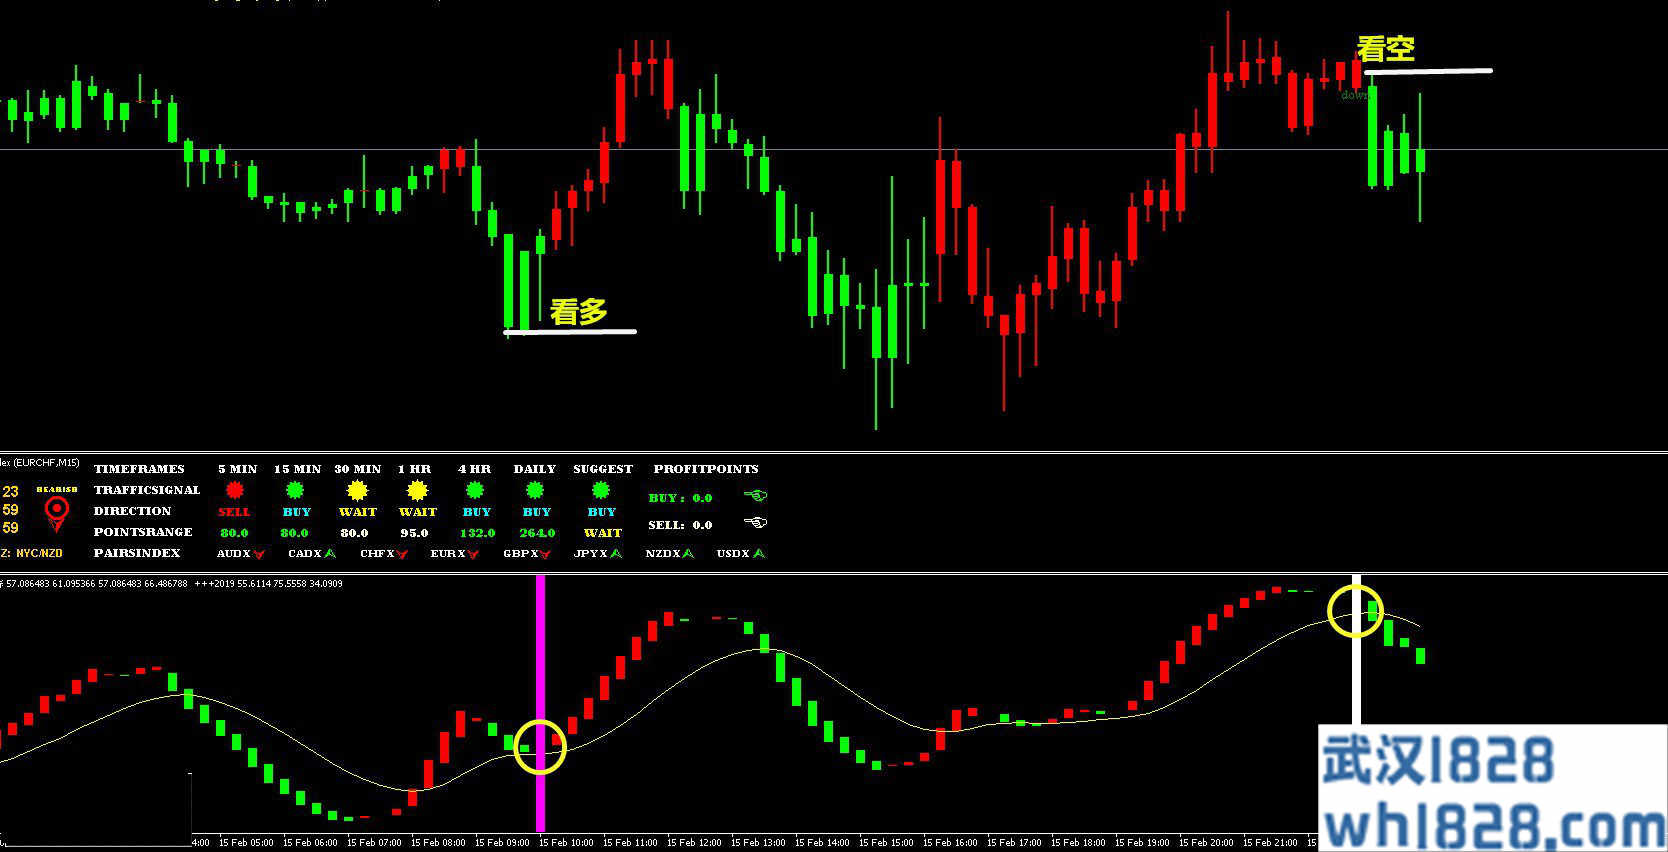
Task: Click the red down arrow next to AUDX
Action: 259,554
